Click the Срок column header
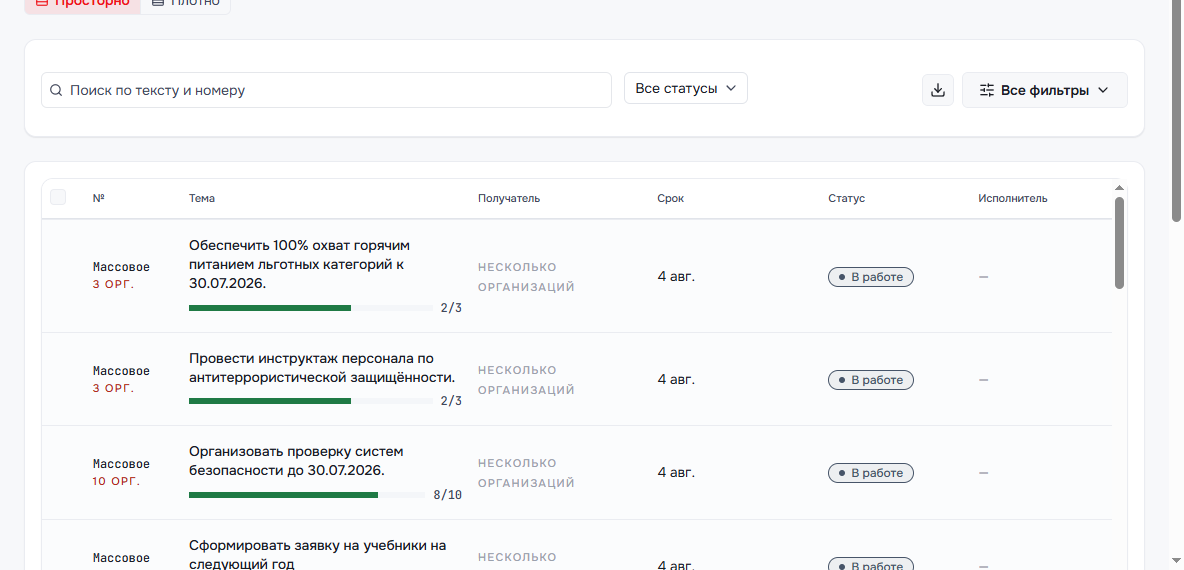 671,199
